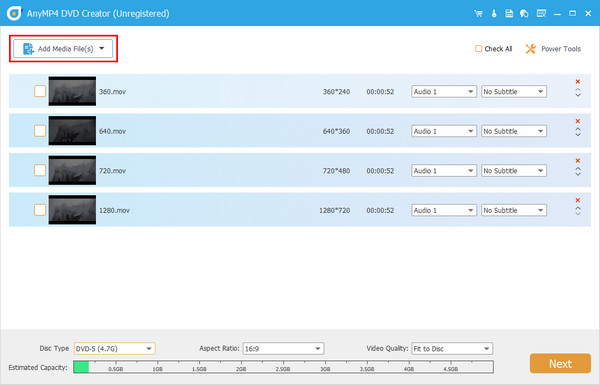The width and height of the screenshot is (600, 385).
Task: Open Power Tools
Action: [x=553, y=49]
